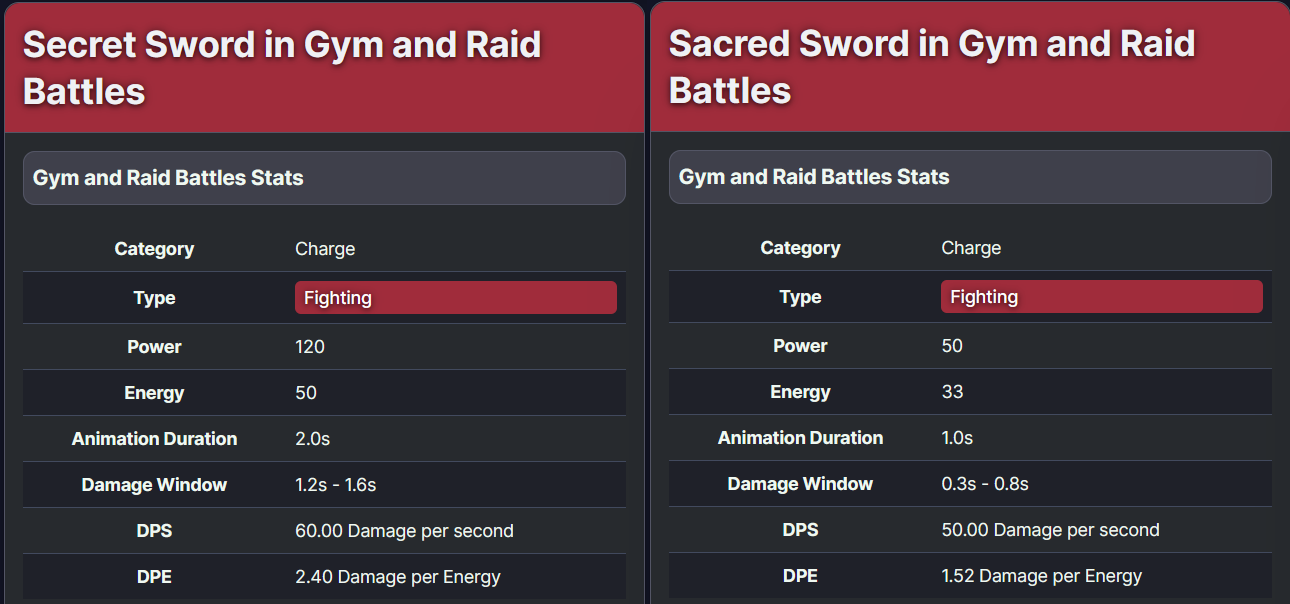Click the Secret Sword in Gym and Raid Battles heading

282,68
